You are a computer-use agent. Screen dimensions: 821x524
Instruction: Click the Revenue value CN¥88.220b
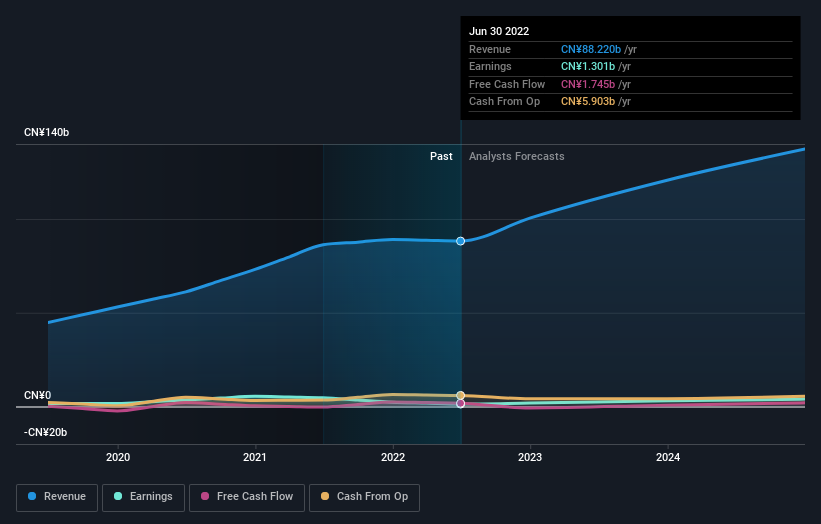coord(591,49)
